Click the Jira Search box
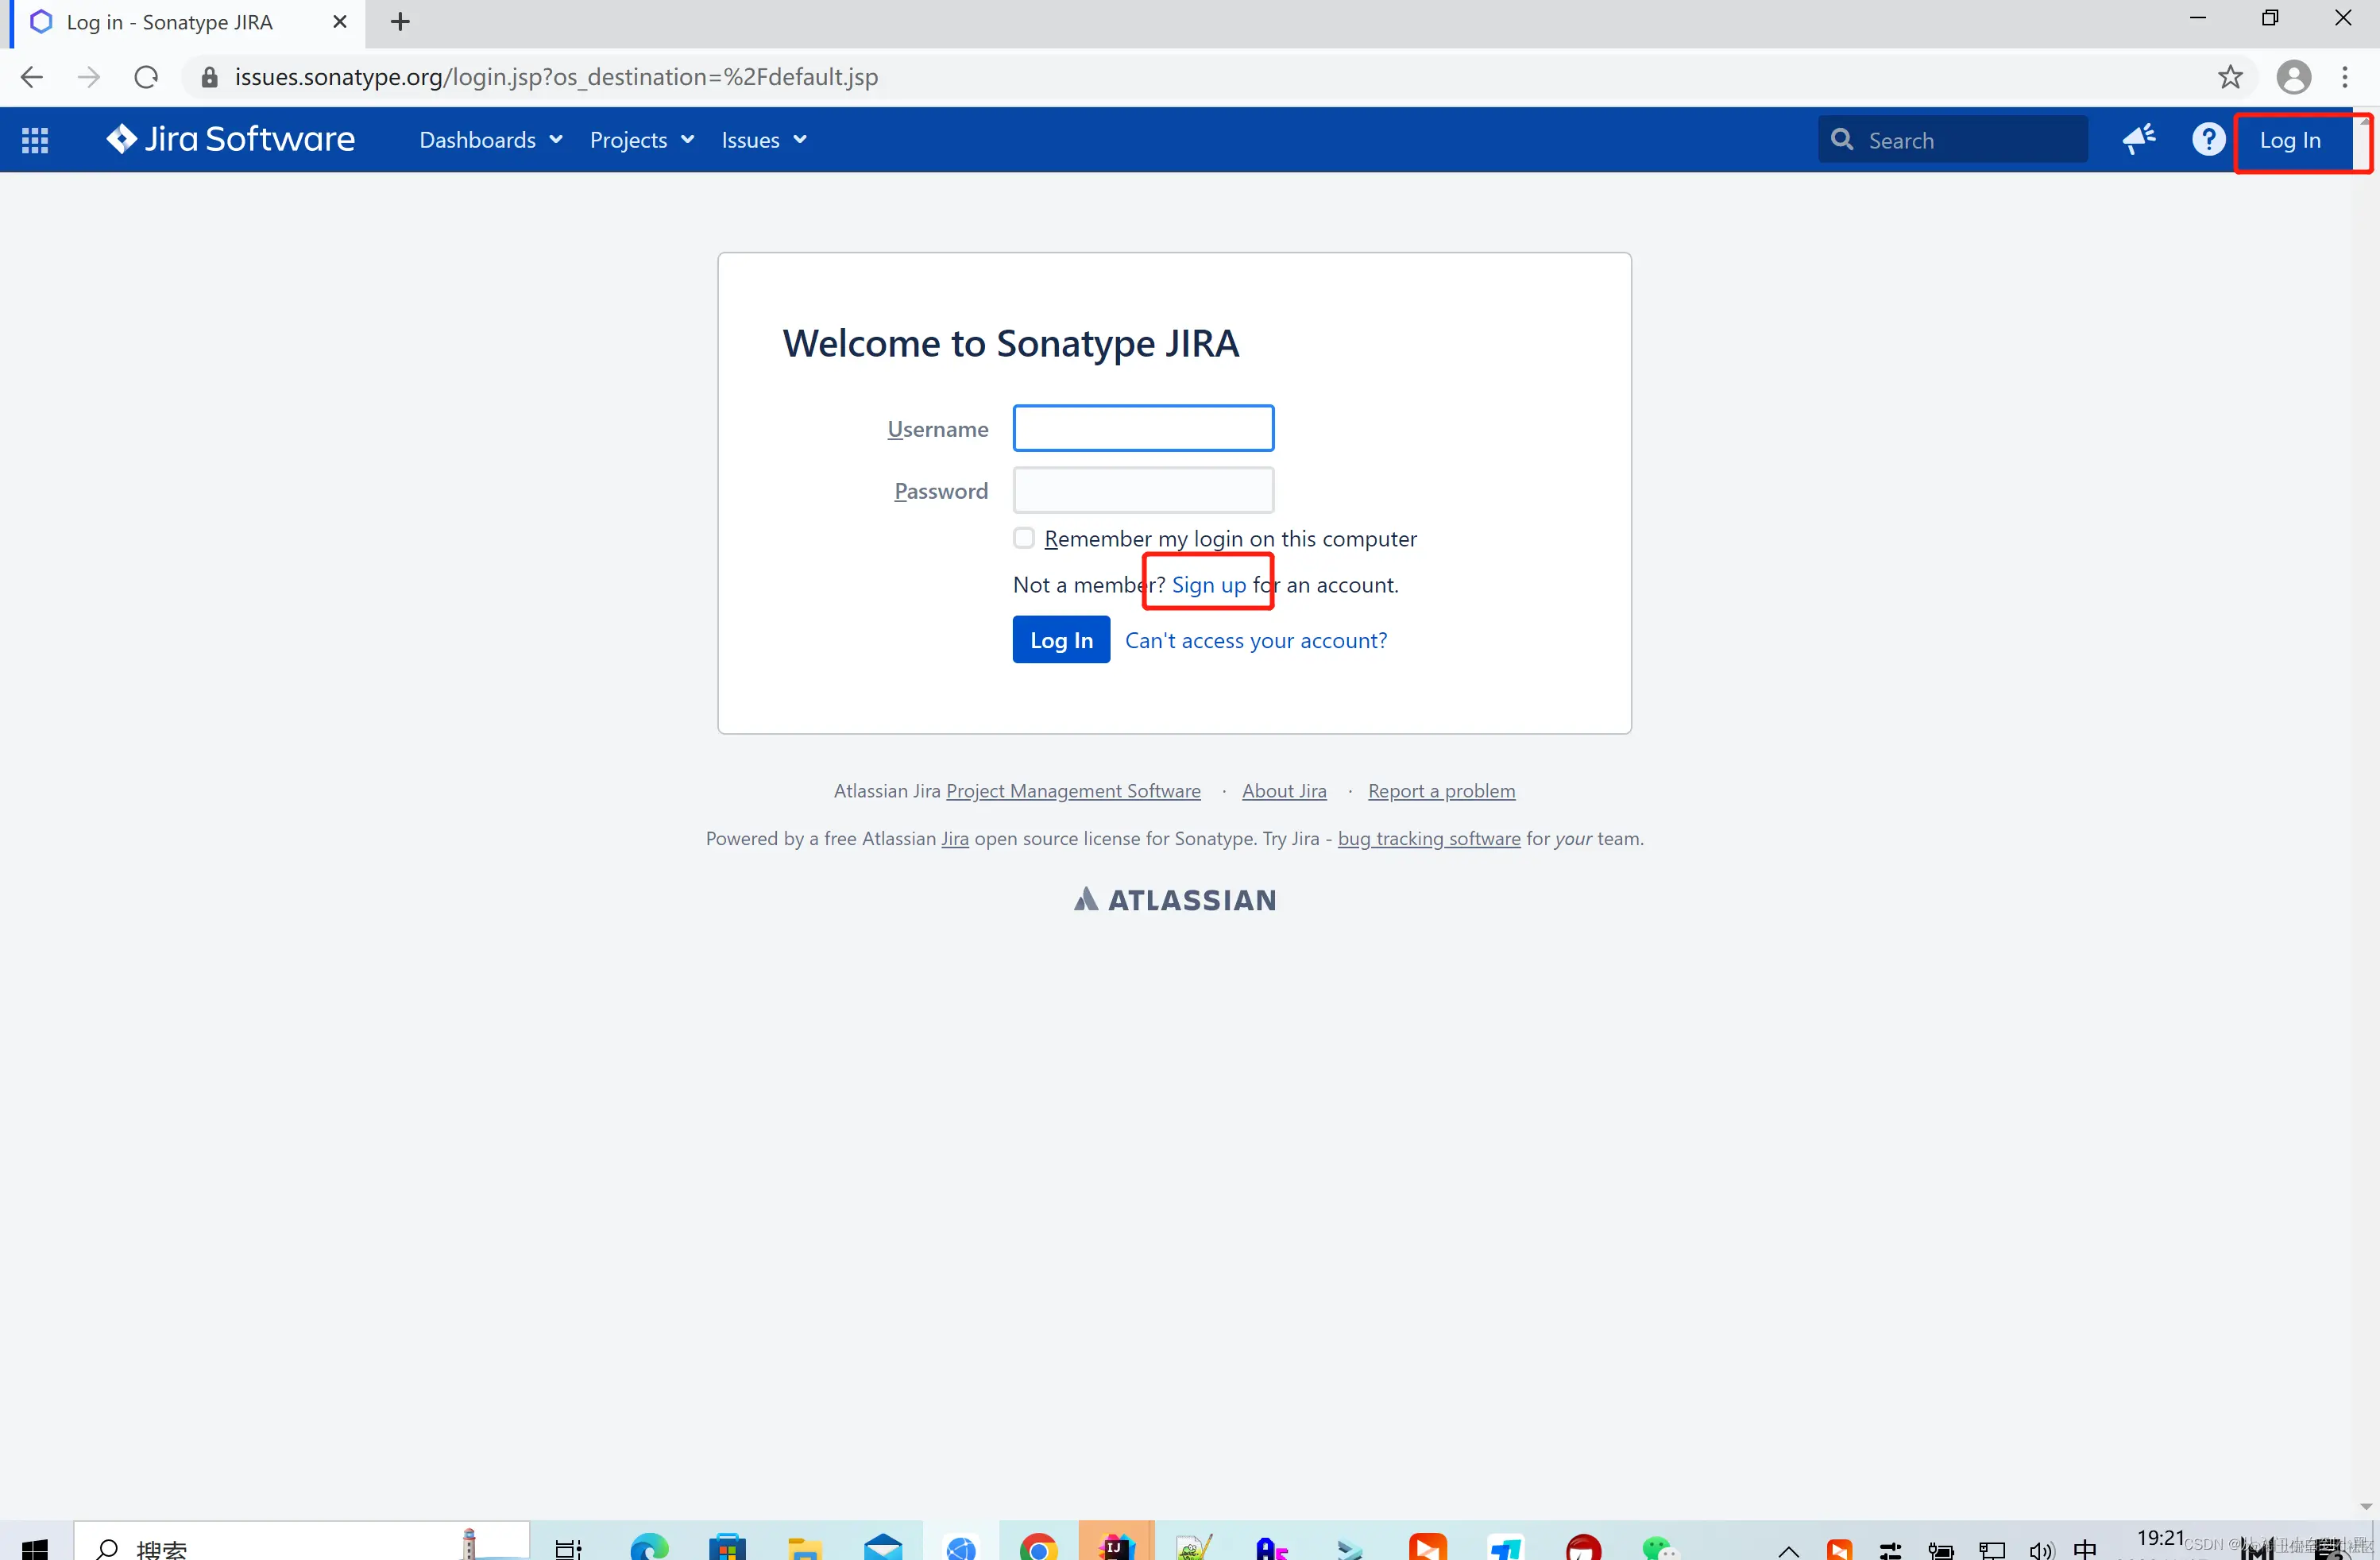The width and height of the screenshot is (2380, 1560). click(x=1952, y=140)
